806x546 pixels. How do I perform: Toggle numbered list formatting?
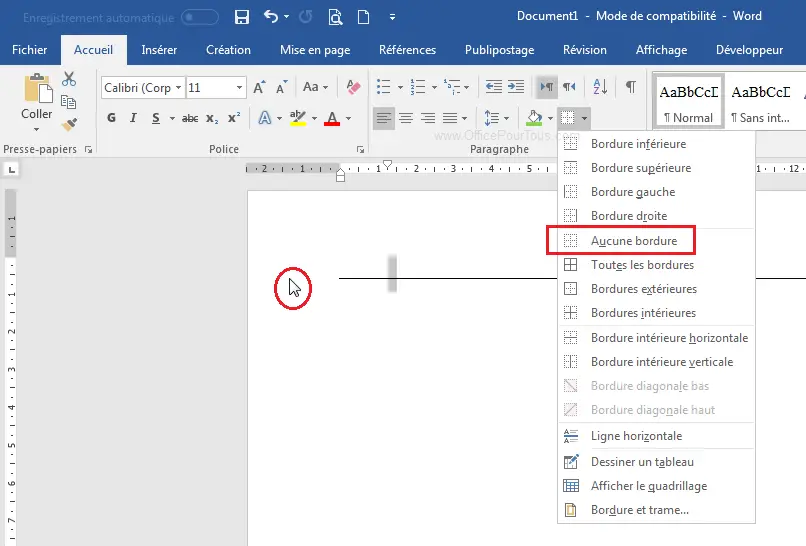point(417,87)
